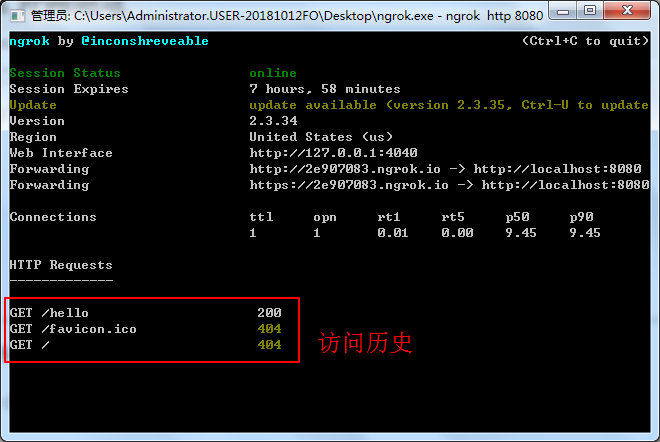The width and height of the screenshot is (660, 442).
Task: Click the '7 hours, 58 minutes' value
Action: tap(325, 89)
